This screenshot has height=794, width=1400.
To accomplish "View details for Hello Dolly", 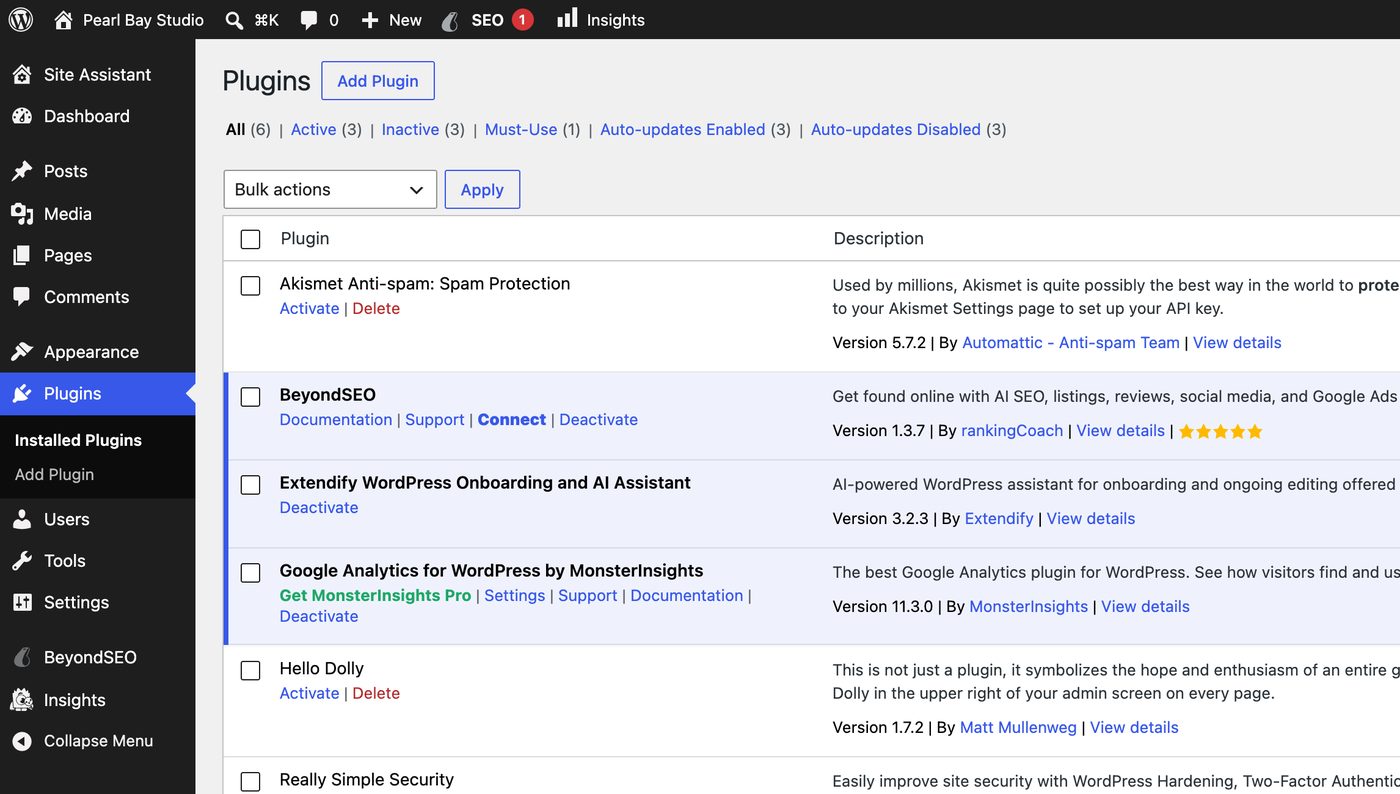I will (1134, 727).
